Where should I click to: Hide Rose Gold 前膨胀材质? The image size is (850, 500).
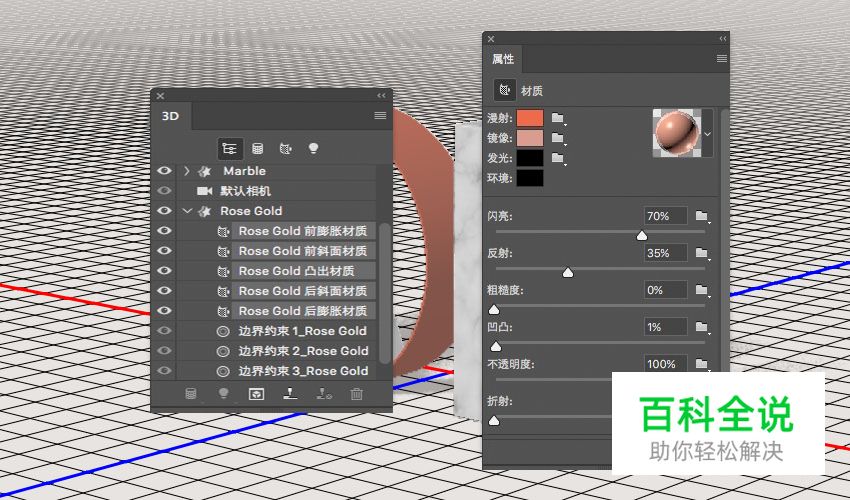tap(164, 230)
